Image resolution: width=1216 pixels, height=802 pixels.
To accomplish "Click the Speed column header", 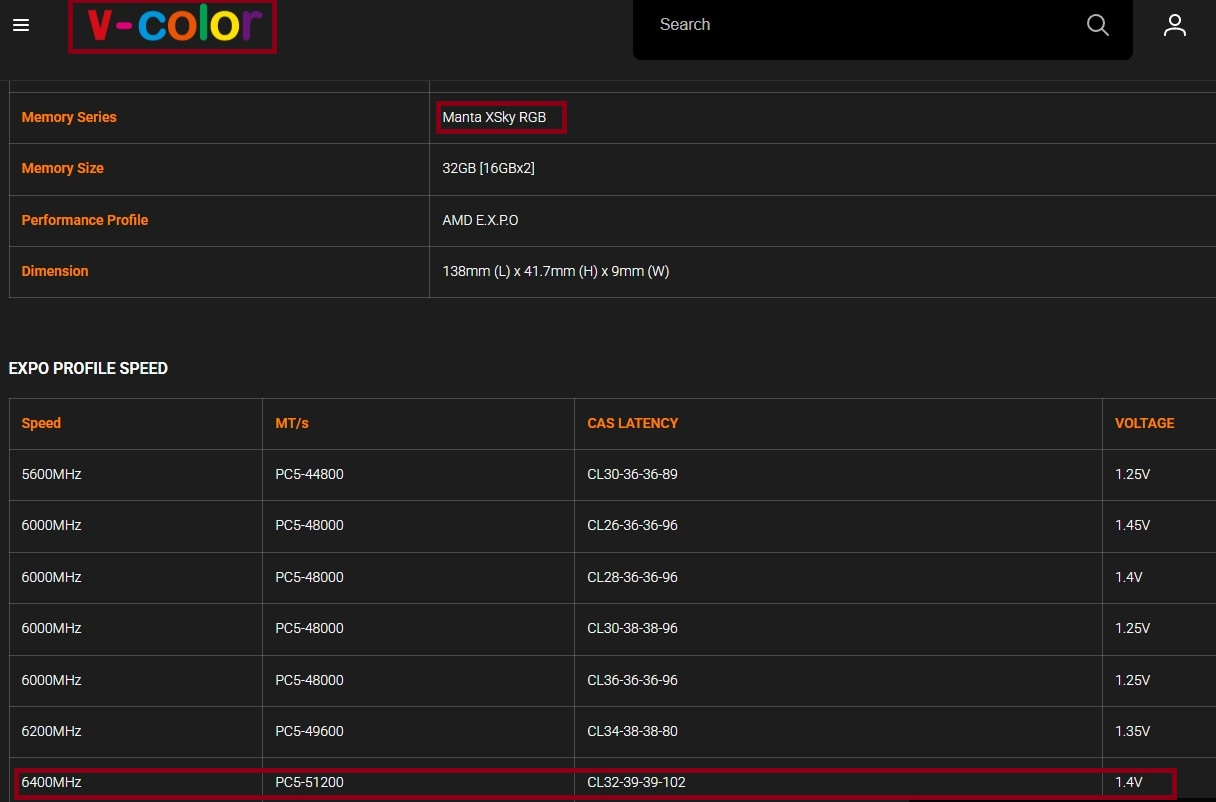I will click(41, 423).
